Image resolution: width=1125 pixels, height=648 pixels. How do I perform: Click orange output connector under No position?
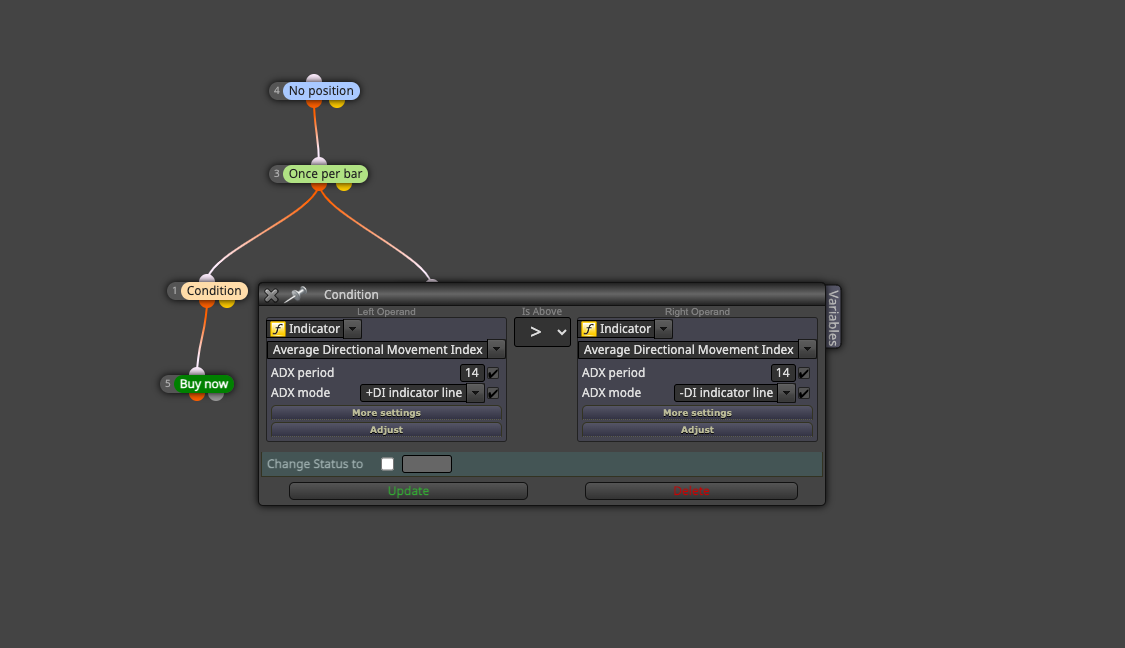click(314, 103)
